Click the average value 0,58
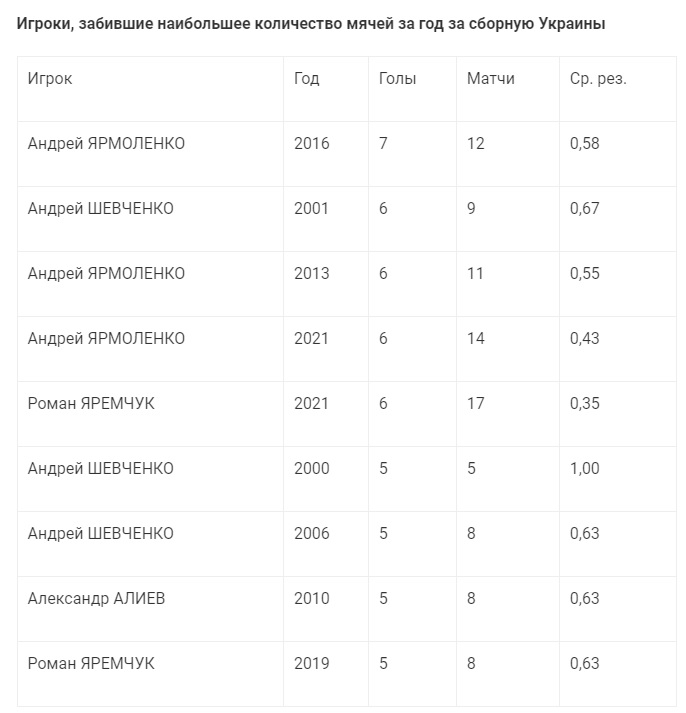Screen dimensions: 686x713 point(584,144)
